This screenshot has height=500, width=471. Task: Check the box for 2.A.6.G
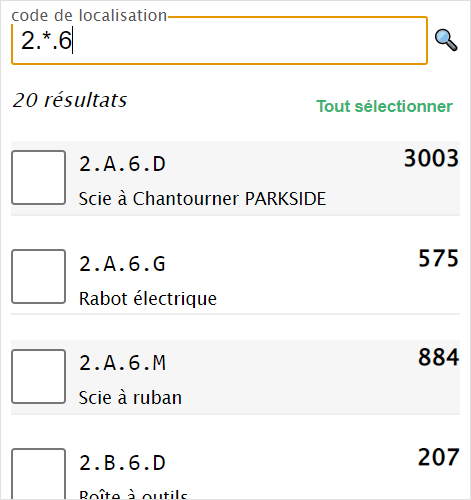[38, 276]
